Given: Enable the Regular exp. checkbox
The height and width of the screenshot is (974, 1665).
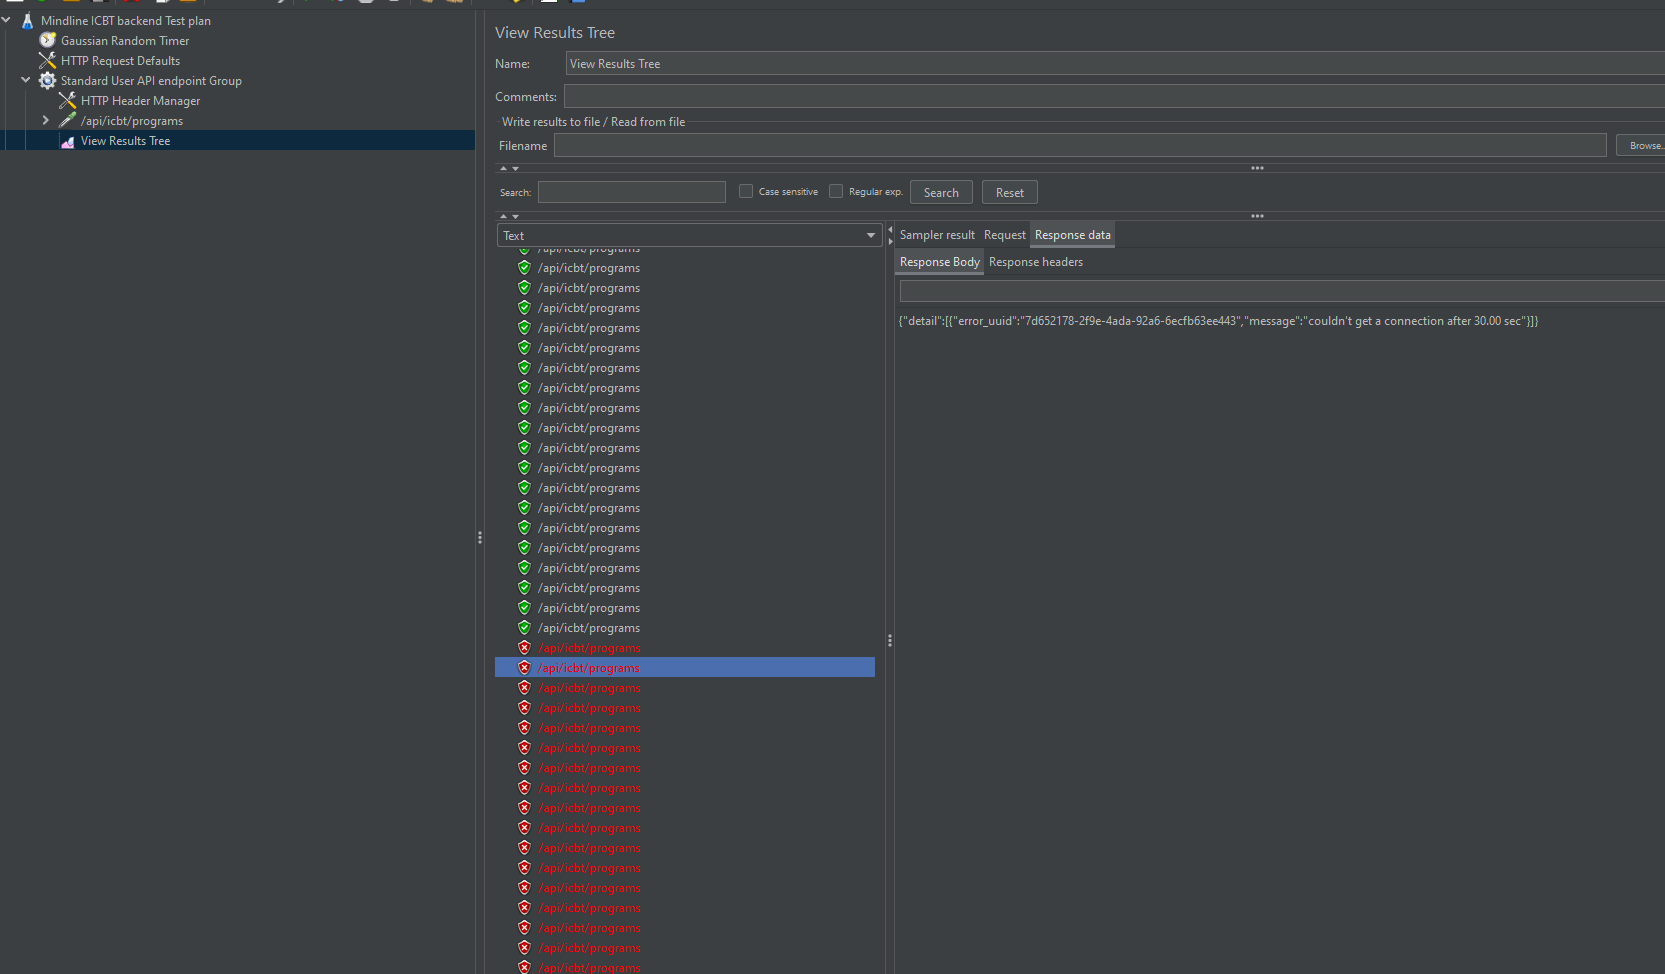Looking at the screenshot, I should pyautogui.click(x=836, y=191).
